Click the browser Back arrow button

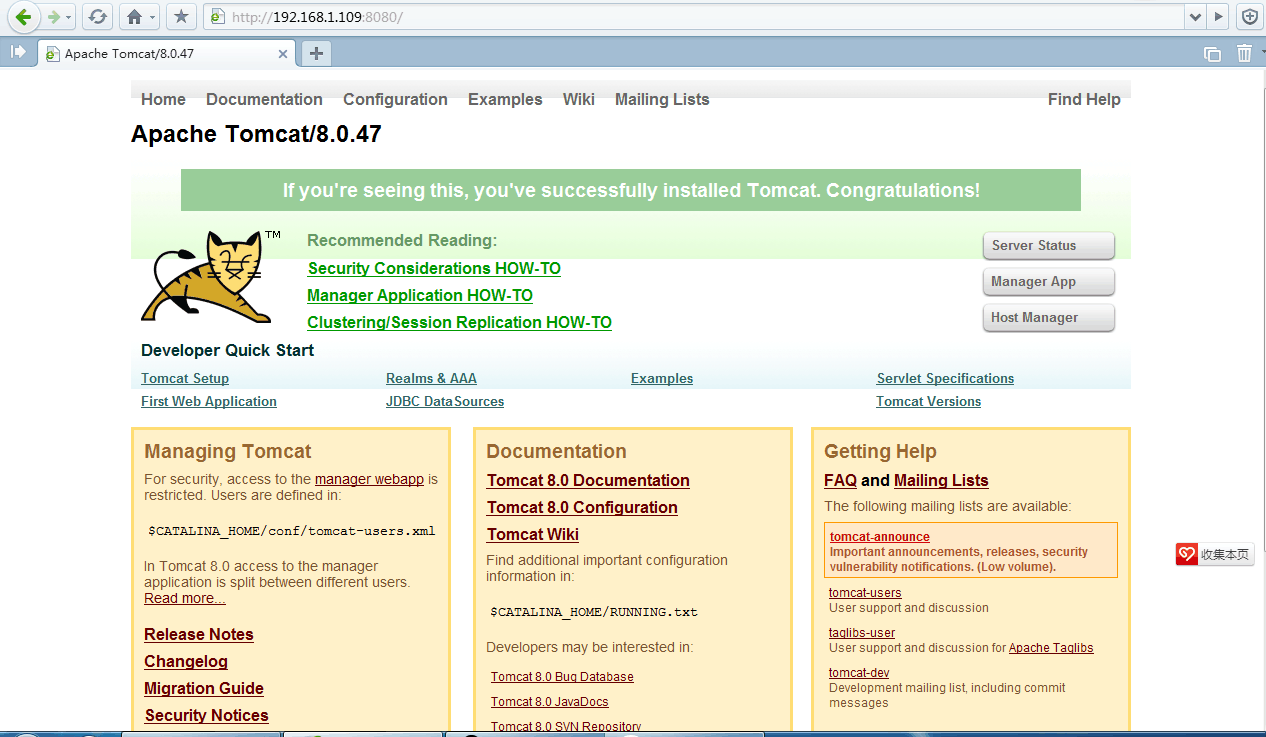[23, 17]
